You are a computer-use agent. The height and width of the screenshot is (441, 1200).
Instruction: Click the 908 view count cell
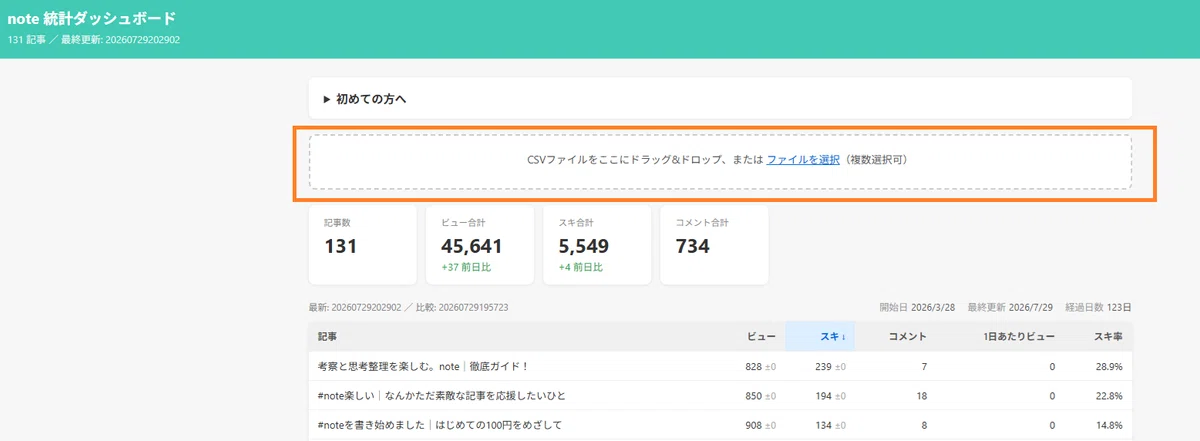[760, 425]
